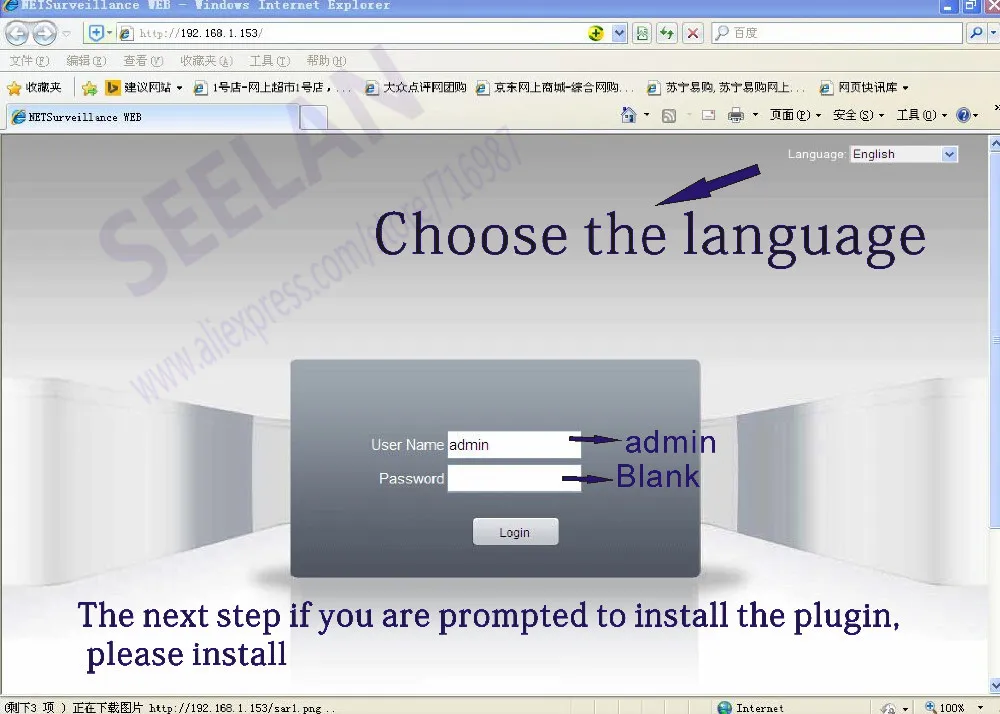Click the address bar showing 192.168.1.153
Image resolution: width=1000 pixels, height=714 pixels.
(x=351, y=33)
